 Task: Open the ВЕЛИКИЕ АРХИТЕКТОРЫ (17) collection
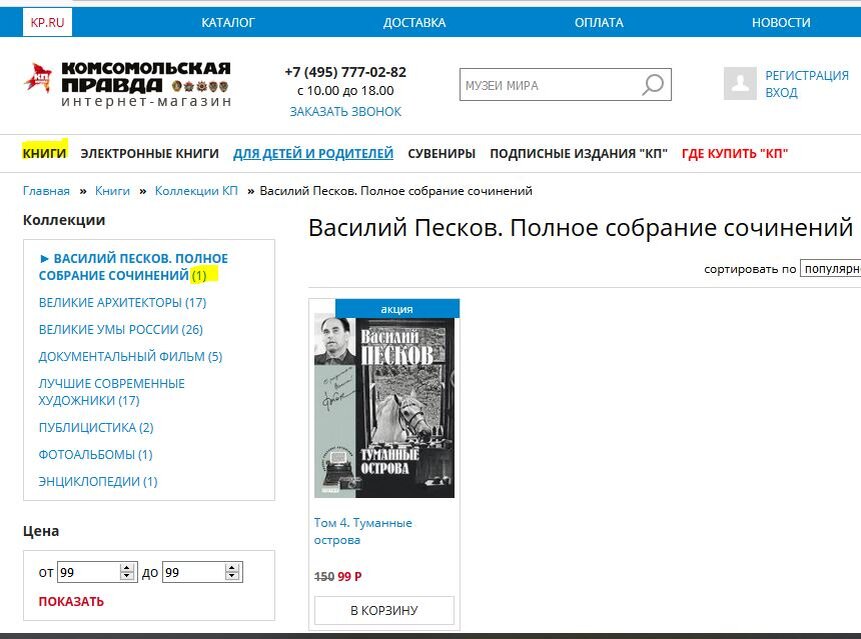tap(122, 302)
